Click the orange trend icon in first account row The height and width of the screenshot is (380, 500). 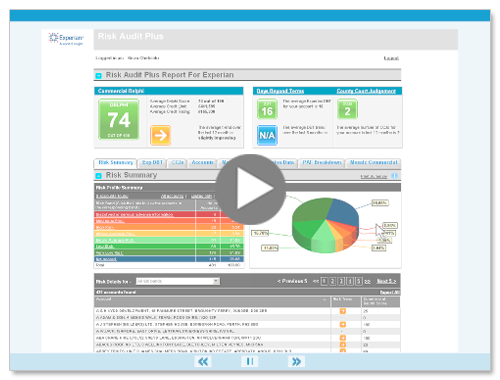pyautogui.click(x=342, y=311)
